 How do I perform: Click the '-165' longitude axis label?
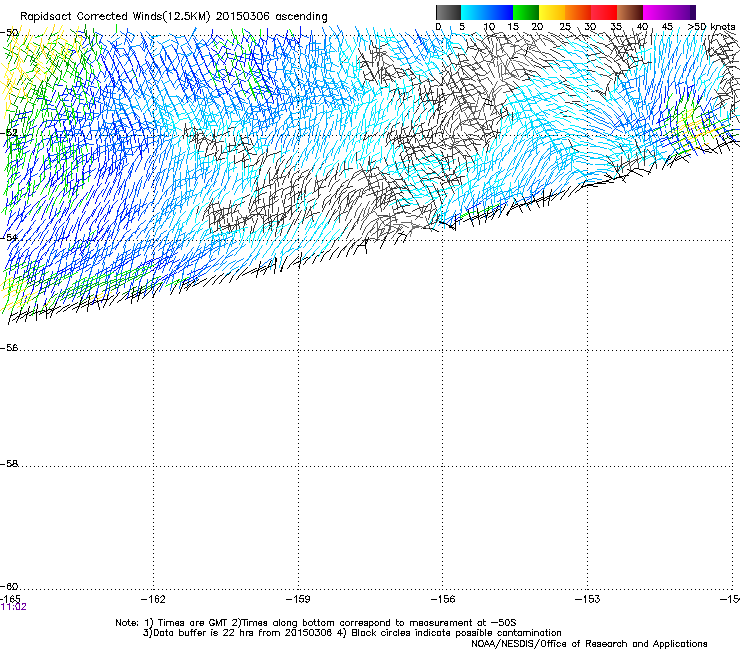pos(10,599)
